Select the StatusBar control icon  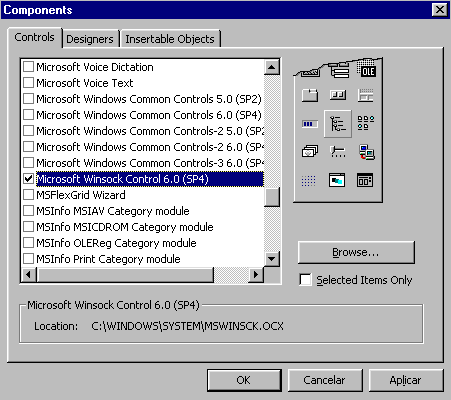pyautogui.click(x=366, y=95)
